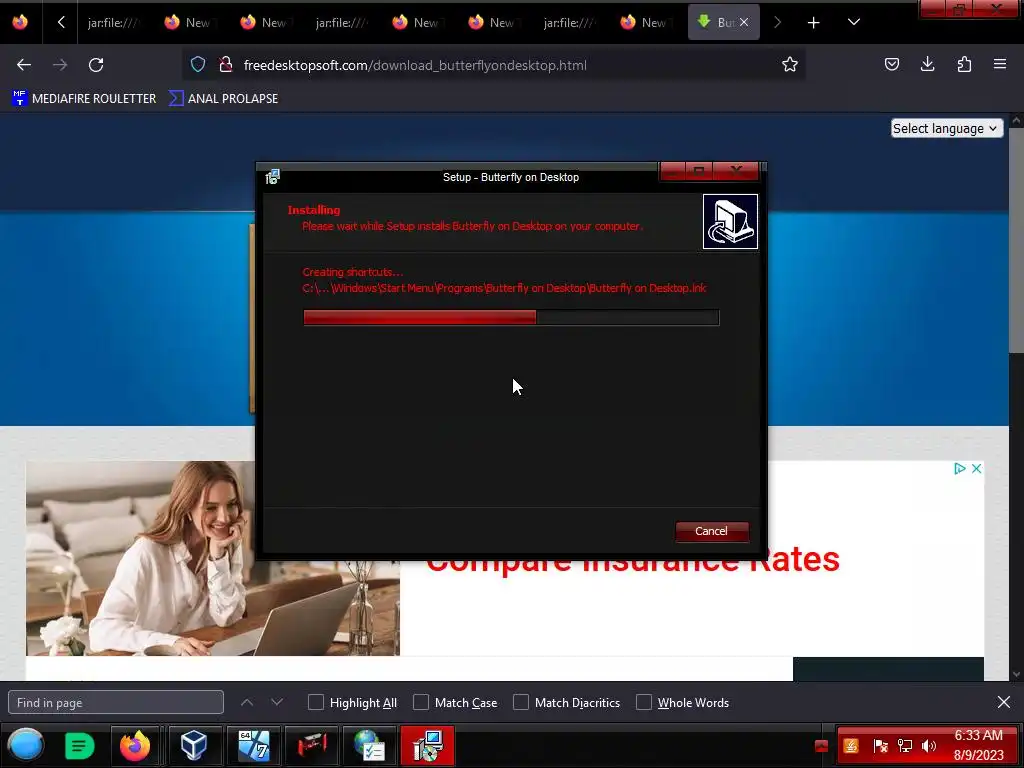
Task: Jump to previous find match arrow
Action: (x=247, y=703)
